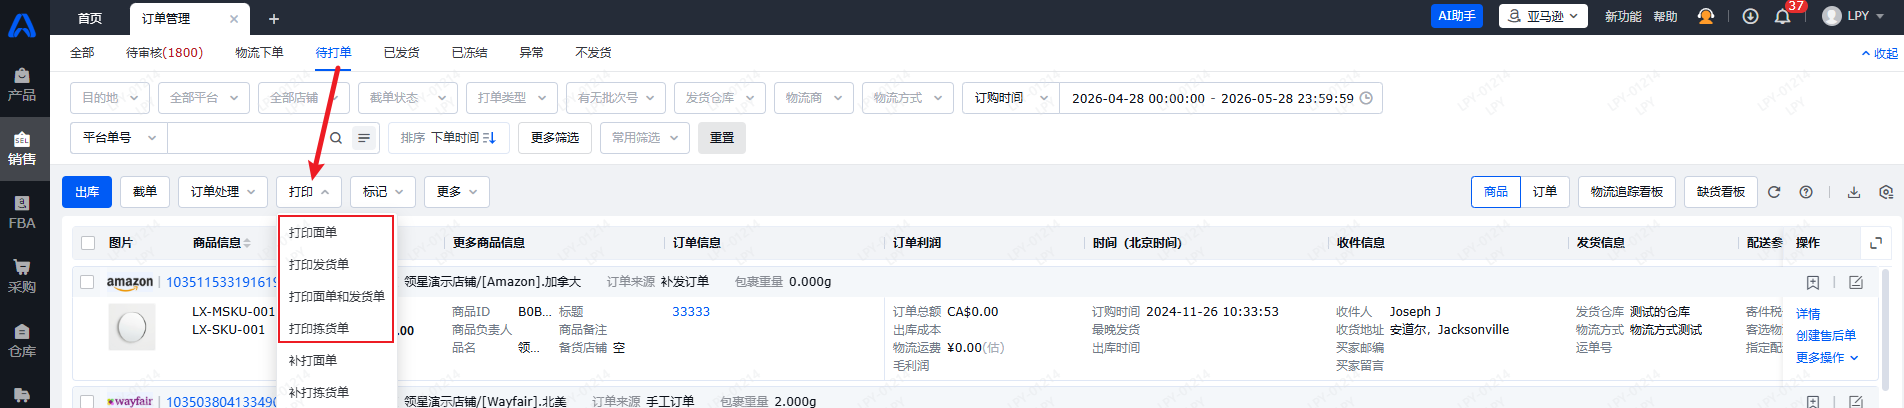Image resolution: width=1904 pixels, height=408 pixels.
Task: Click edit icon on amazon order row
Action: point(1856,283)
